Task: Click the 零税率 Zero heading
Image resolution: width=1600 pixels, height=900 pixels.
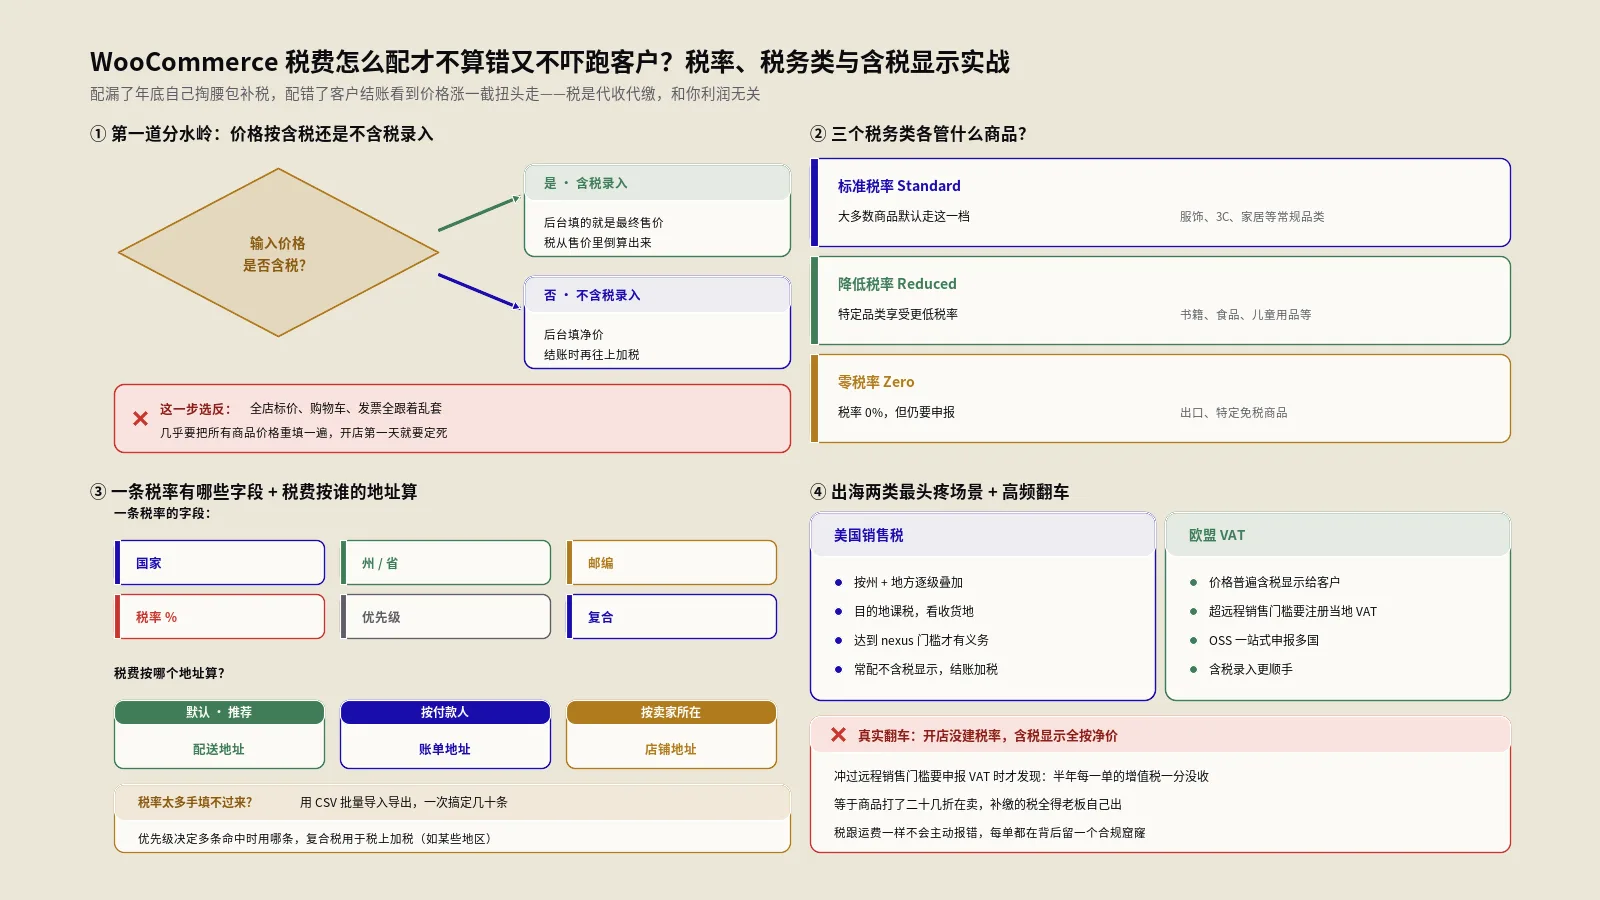Action: pyautogui.click(x=876, y=382)
